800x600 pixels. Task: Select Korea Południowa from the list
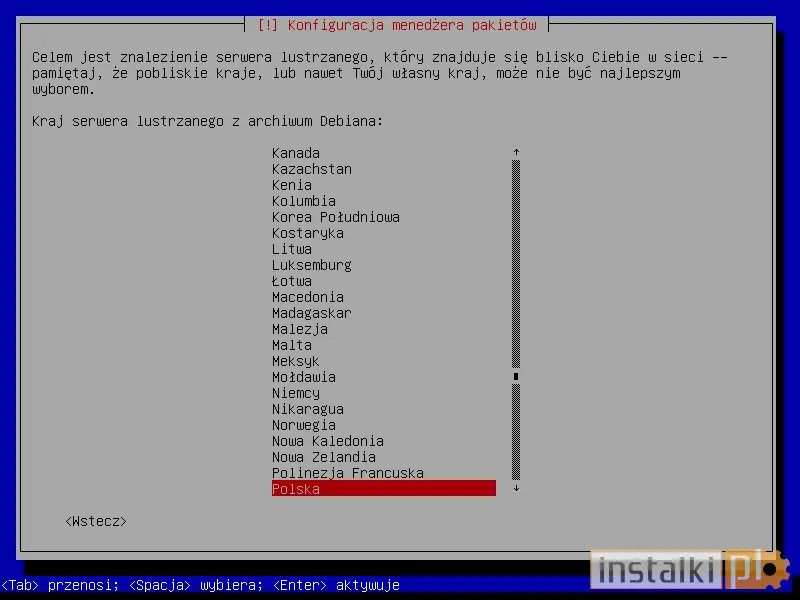[335, 217]
